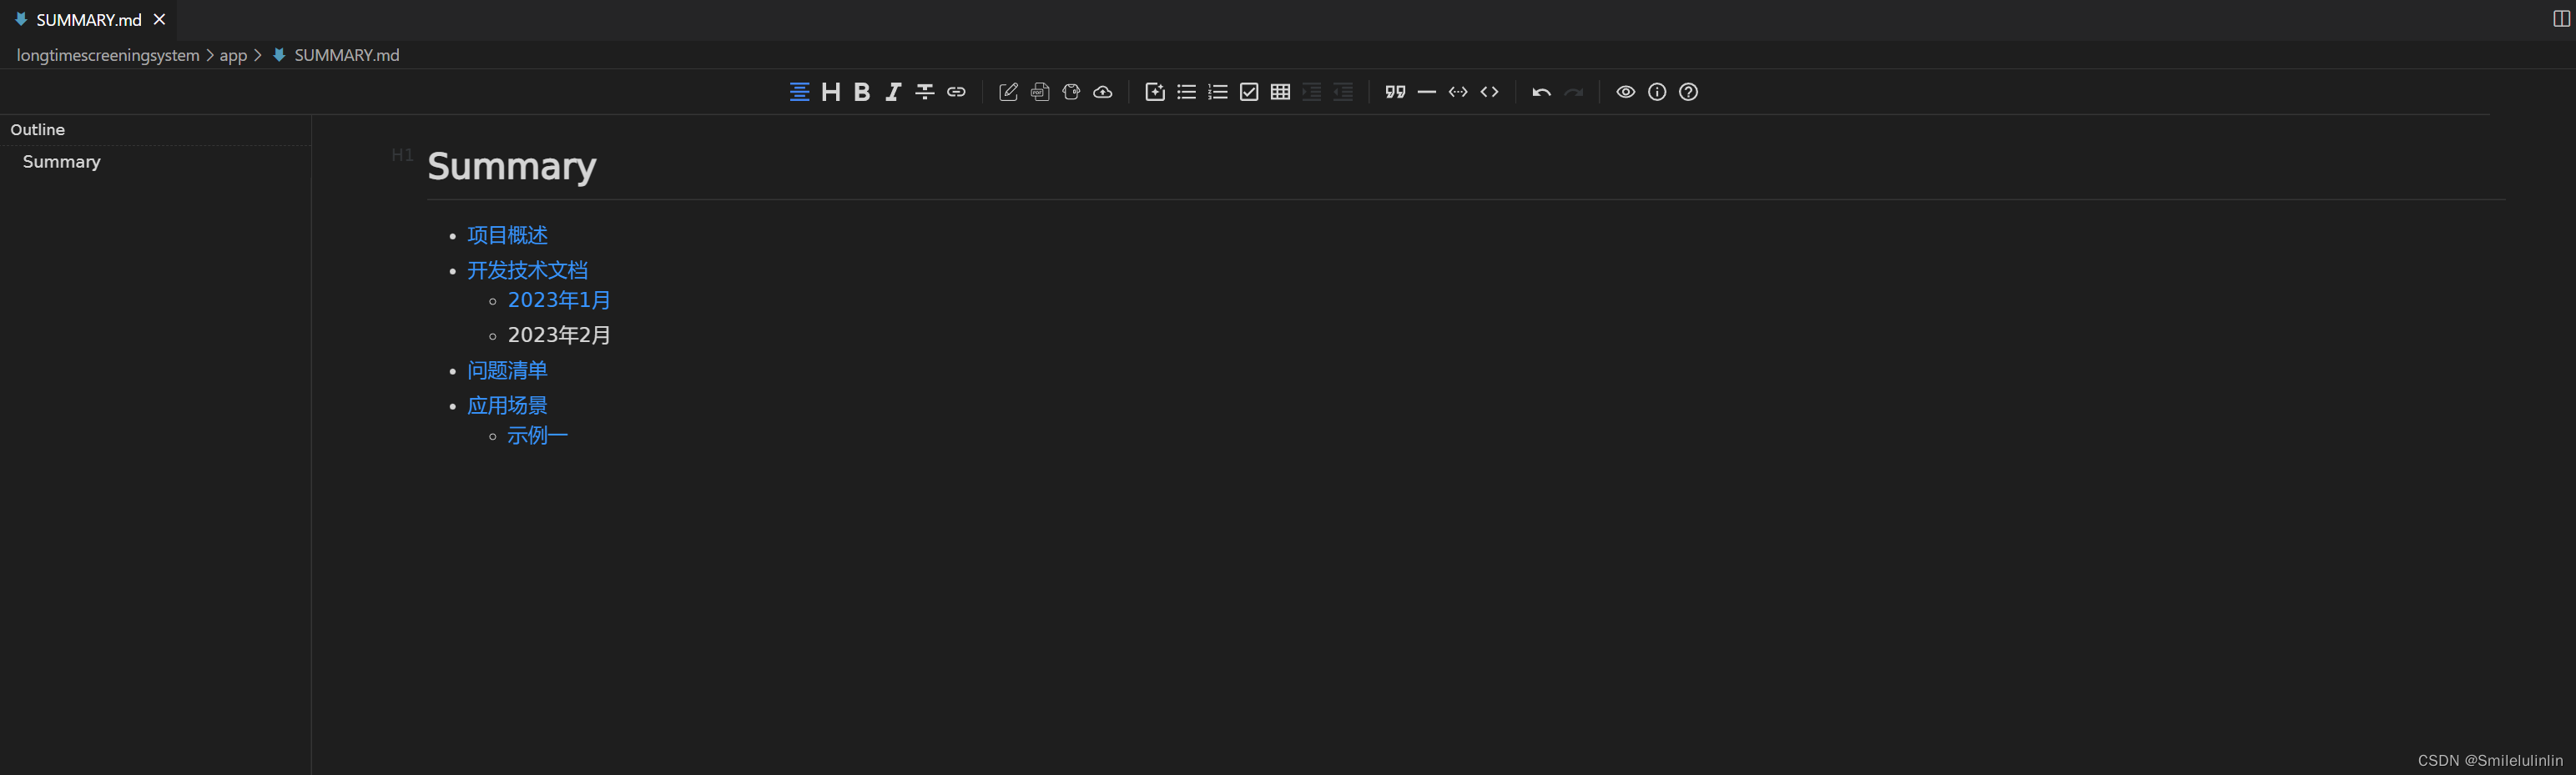Insert a table
Viewport: 2576px width, 775px height.
tap(1280, 91)
